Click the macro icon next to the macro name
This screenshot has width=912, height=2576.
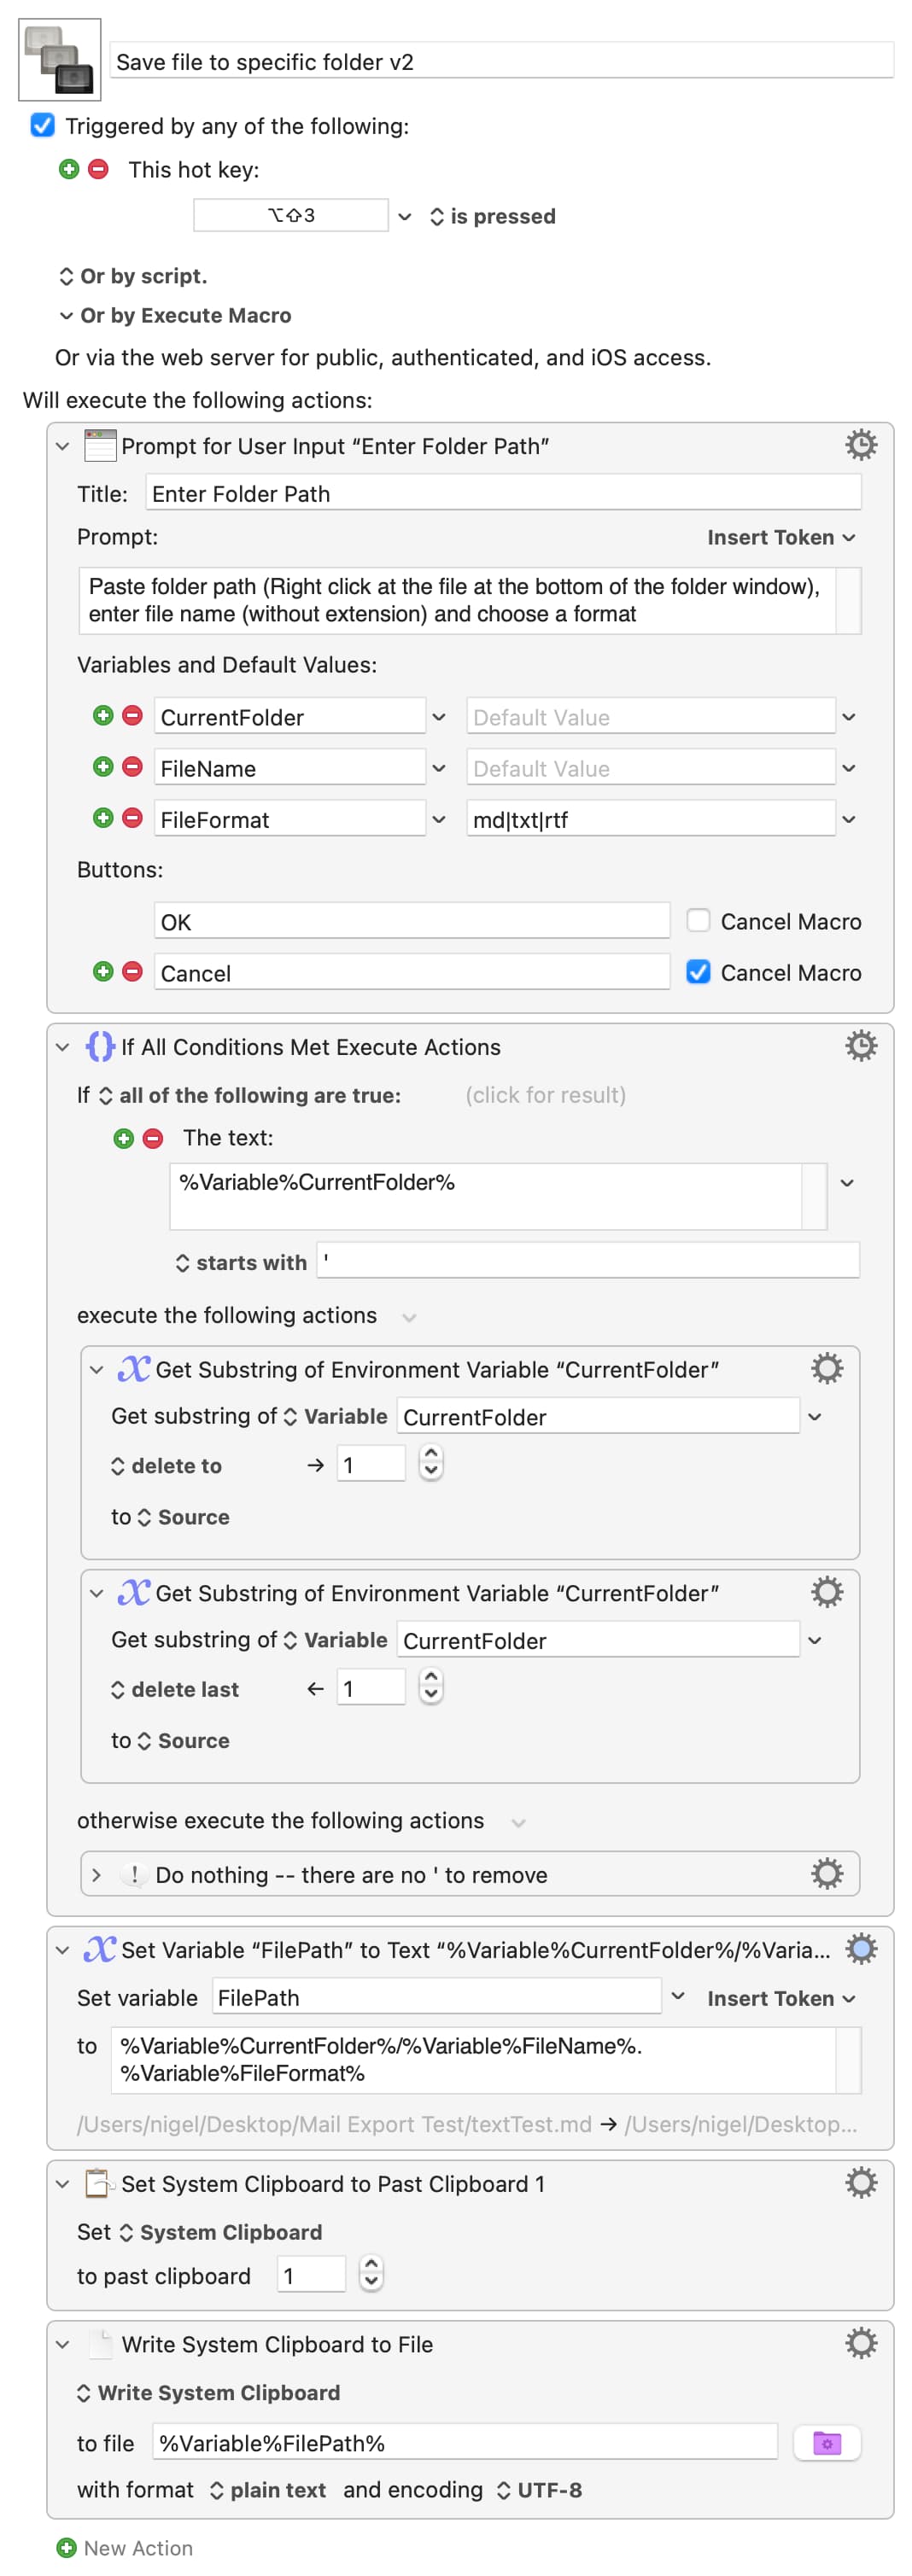click(59, 60)
